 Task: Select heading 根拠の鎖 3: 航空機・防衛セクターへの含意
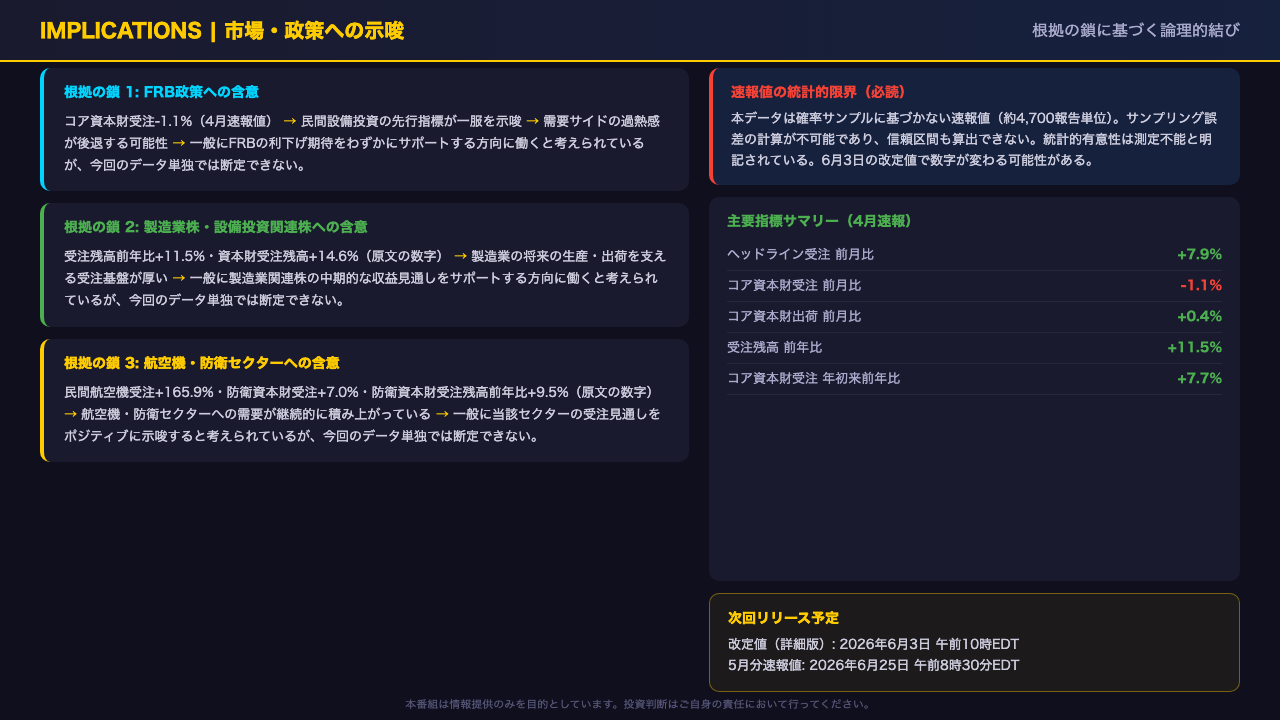pos(201,362)
